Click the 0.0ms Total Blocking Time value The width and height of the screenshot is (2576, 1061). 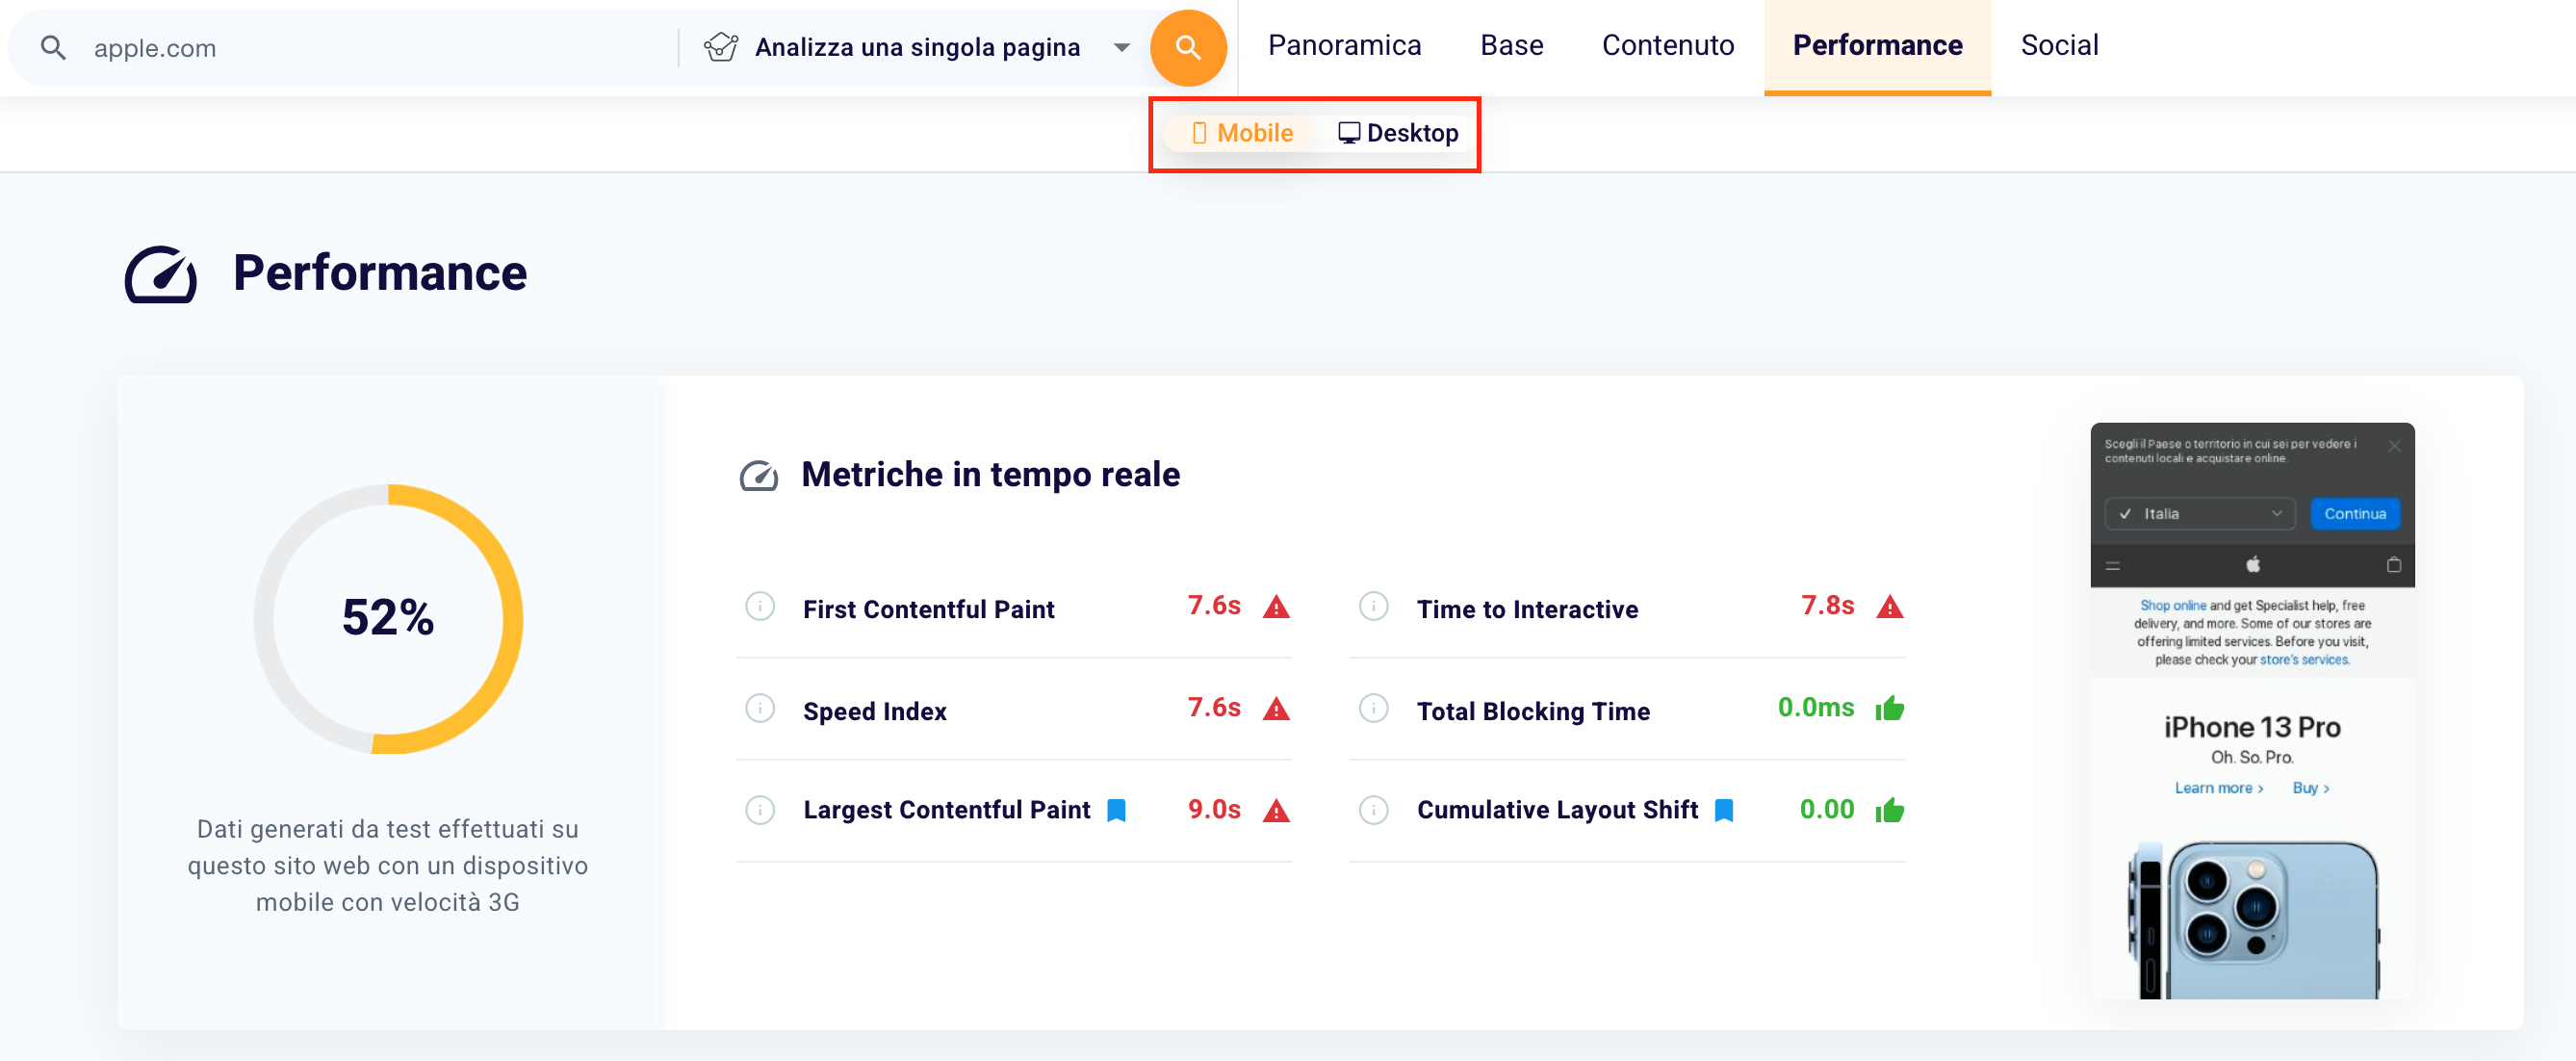pos(1815,707)
